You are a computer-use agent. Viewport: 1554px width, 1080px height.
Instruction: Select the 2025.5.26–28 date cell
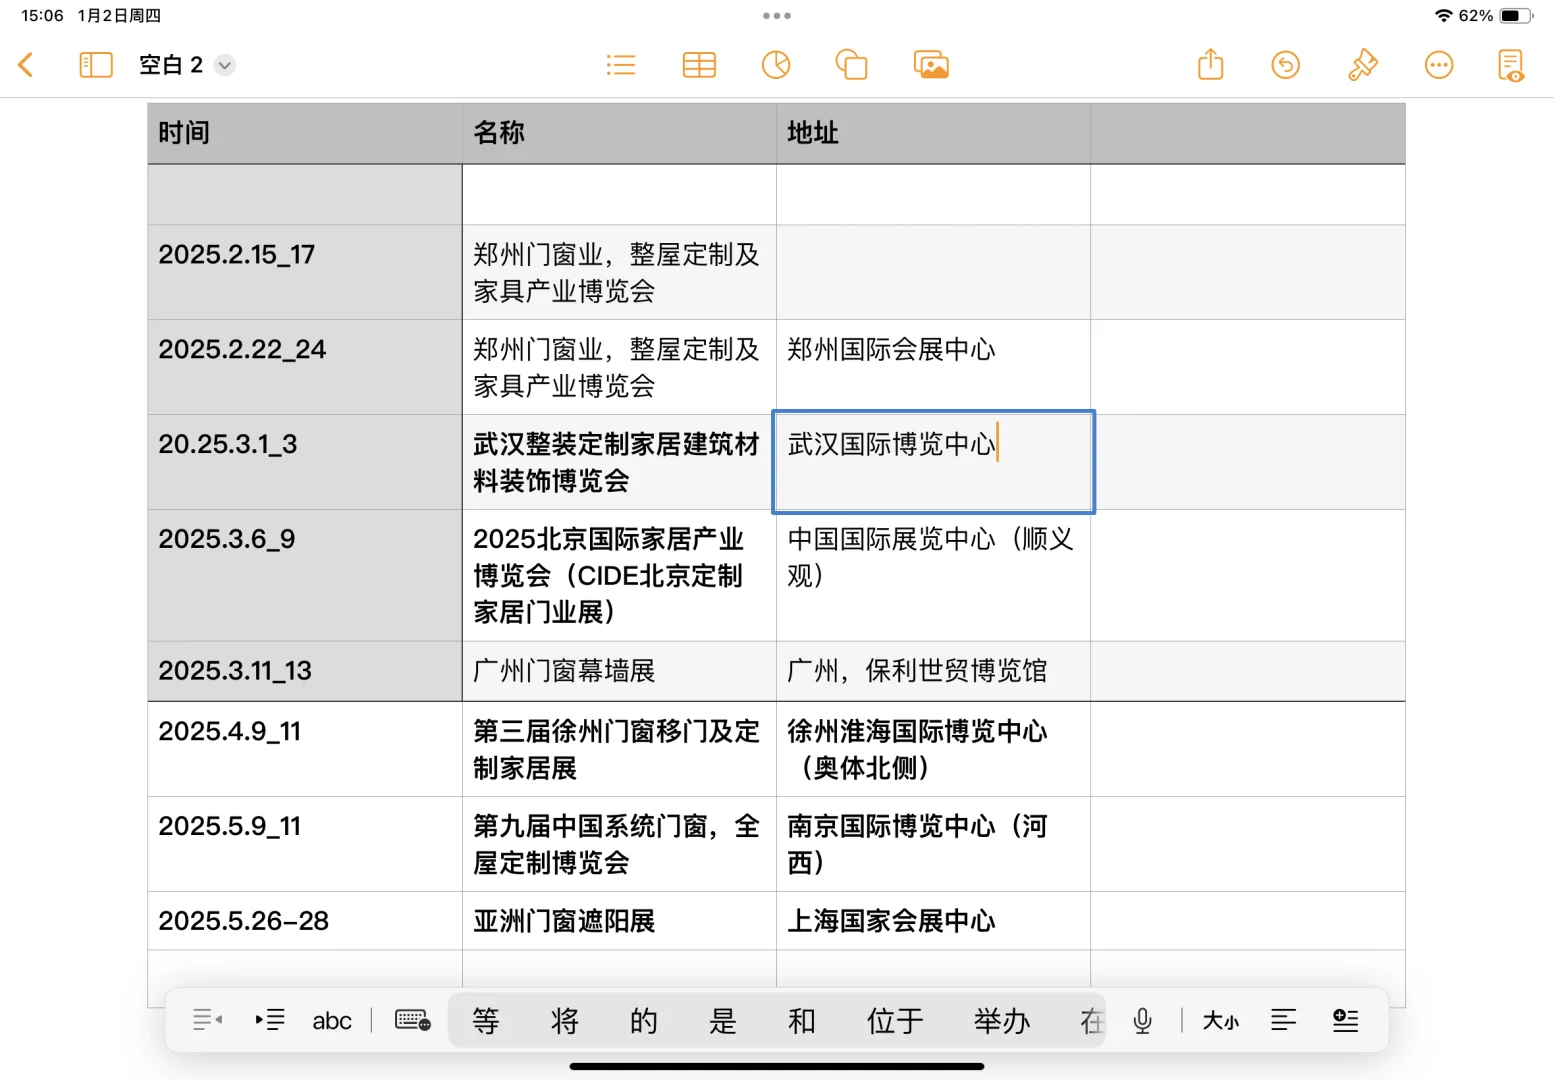pyautogui.click(x=305, y=921)
